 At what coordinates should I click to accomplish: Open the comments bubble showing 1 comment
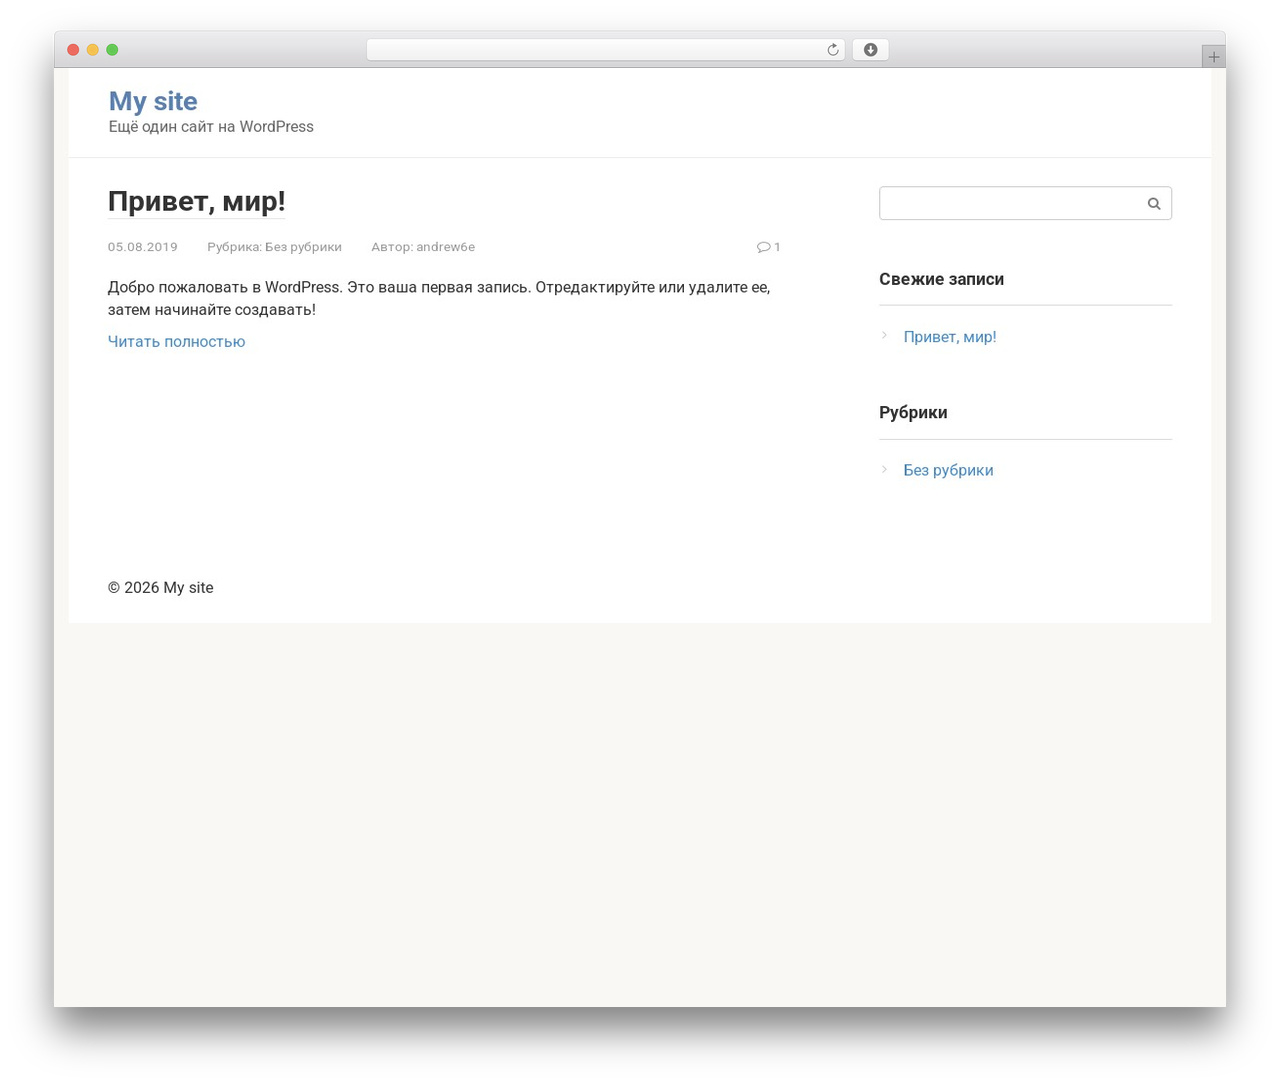769,247
